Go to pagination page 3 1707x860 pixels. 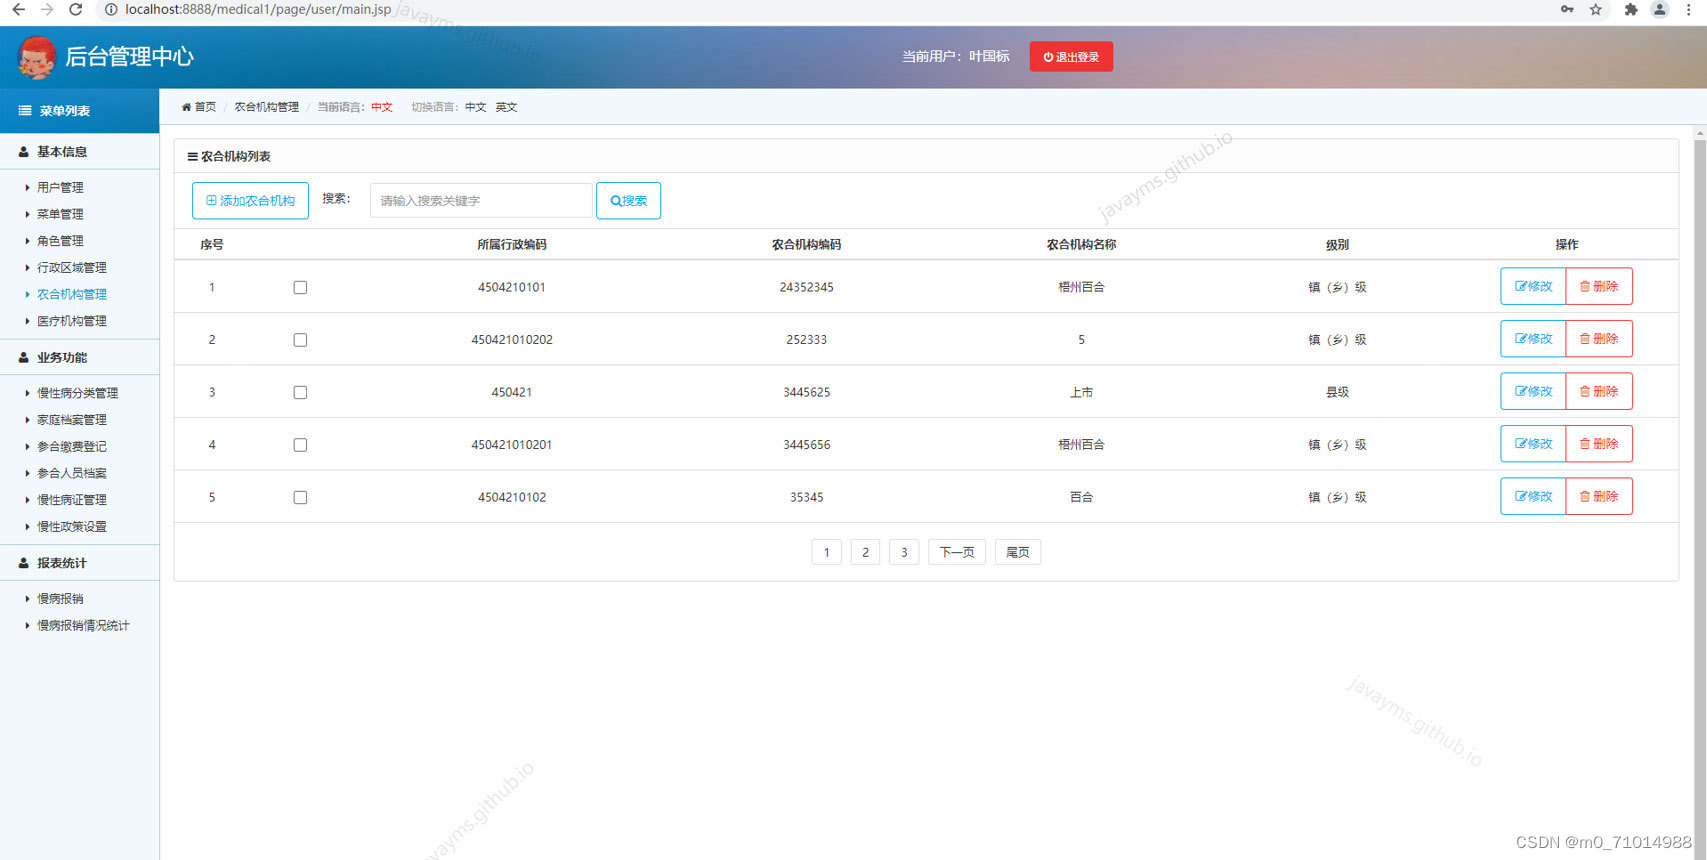tap(904, 552)
